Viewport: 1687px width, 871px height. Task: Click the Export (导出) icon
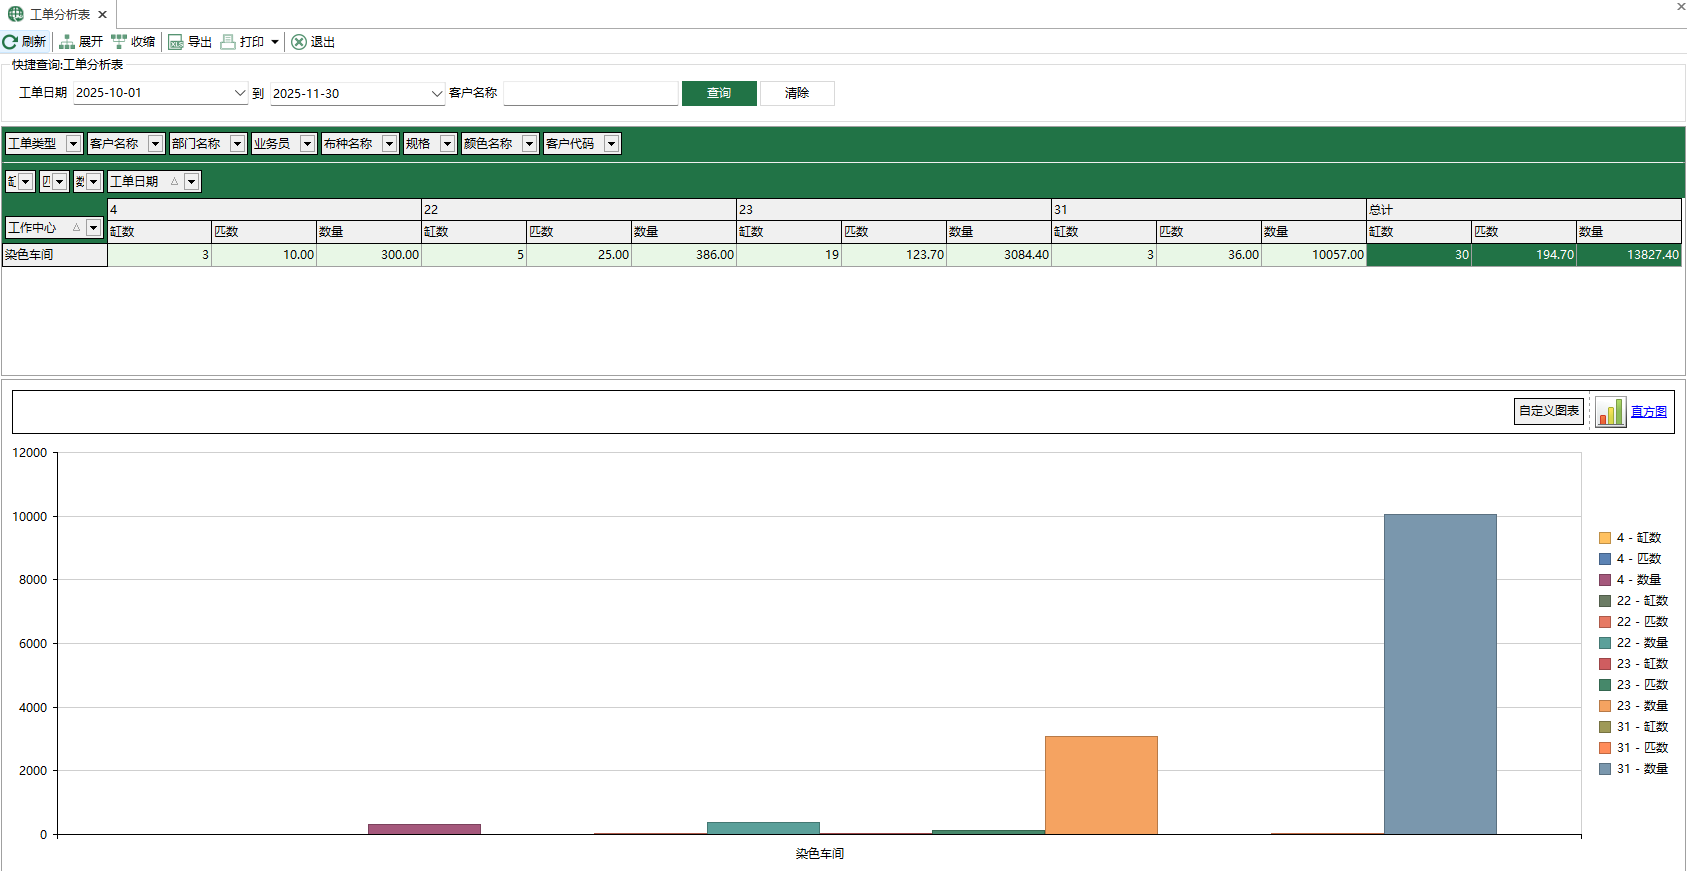tap(176, 42)
